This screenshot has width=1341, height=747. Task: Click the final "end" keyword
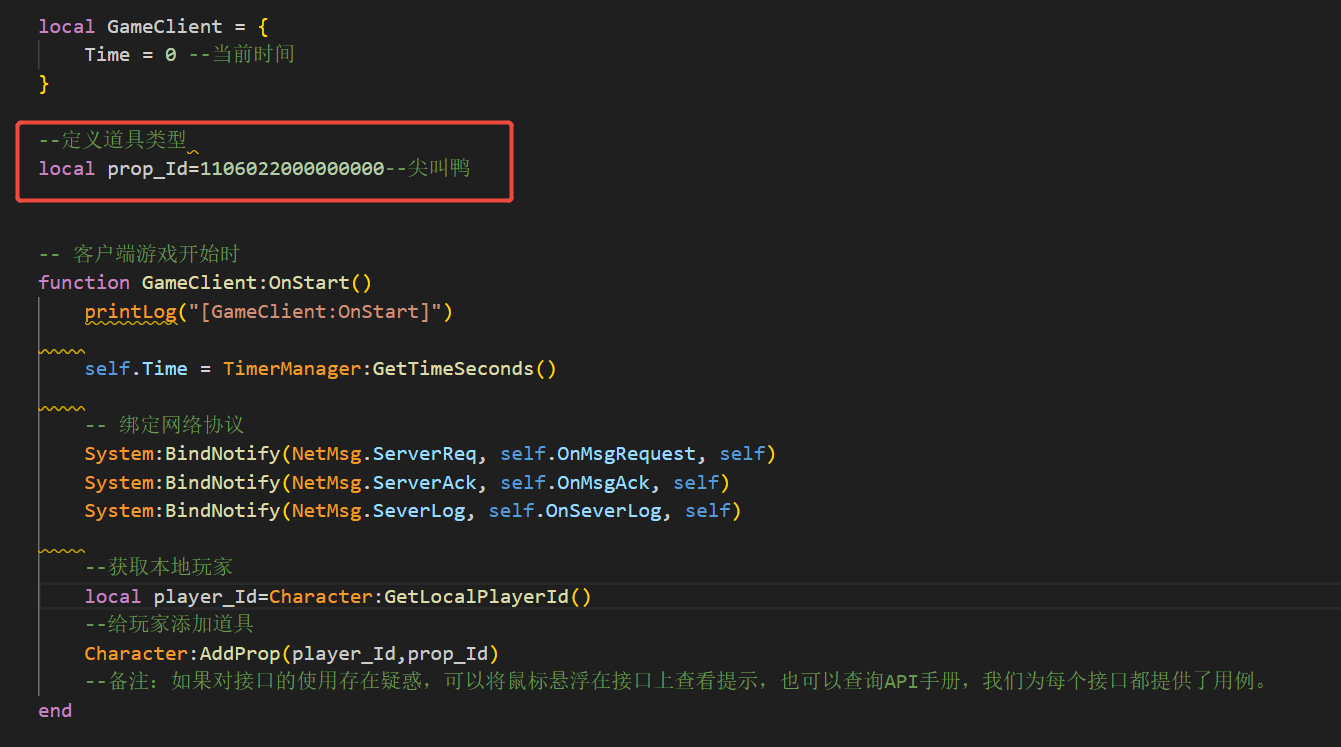pos(55,710)
